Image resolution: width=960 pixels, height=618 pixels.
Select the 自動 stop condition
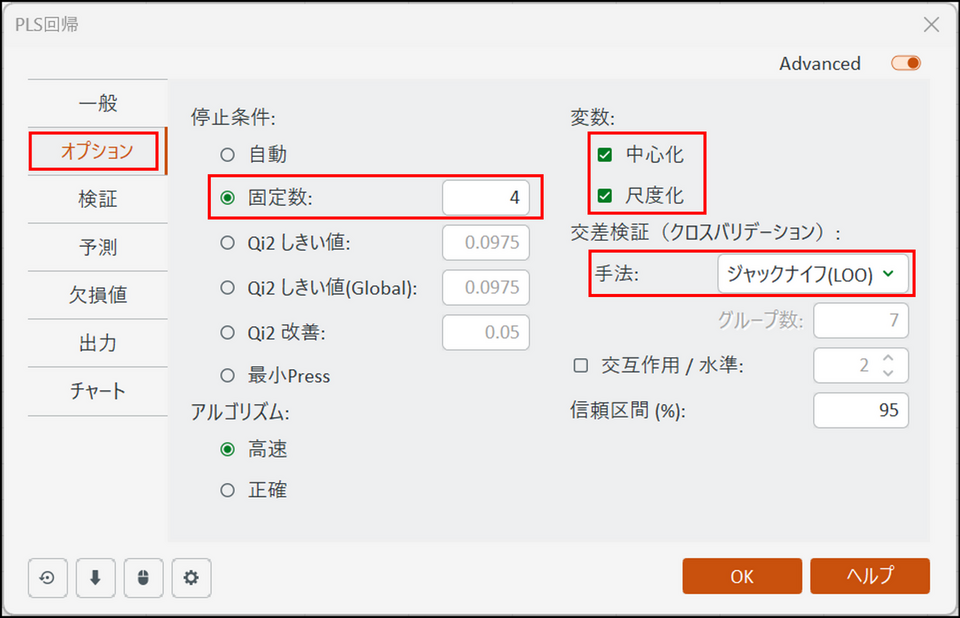[228, 155]
